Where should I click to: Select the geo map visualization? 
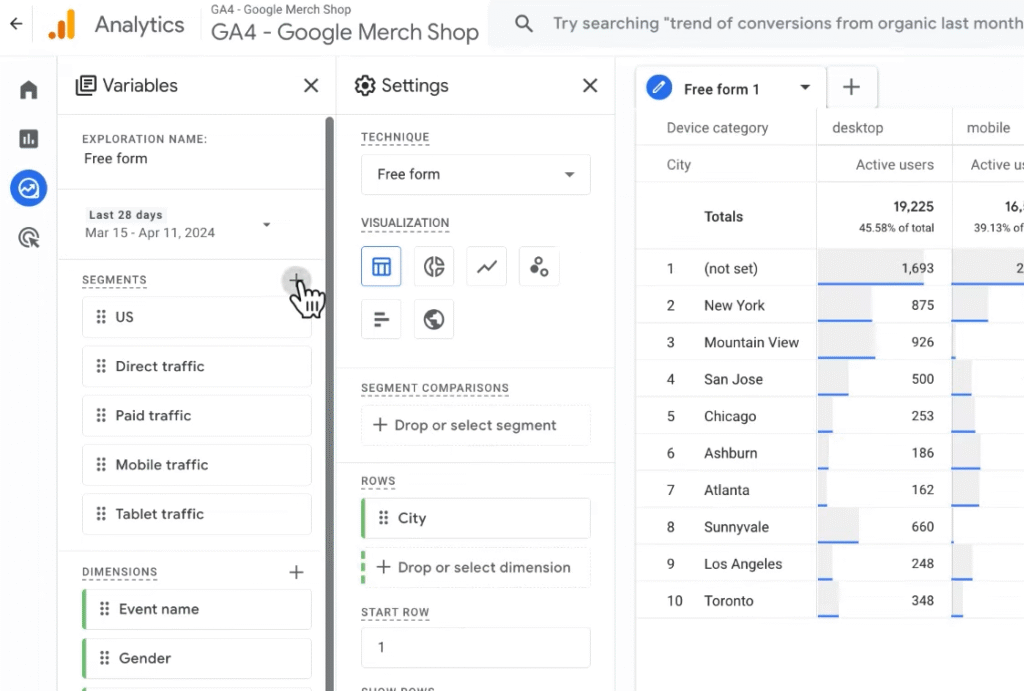[x=434, y=319]
